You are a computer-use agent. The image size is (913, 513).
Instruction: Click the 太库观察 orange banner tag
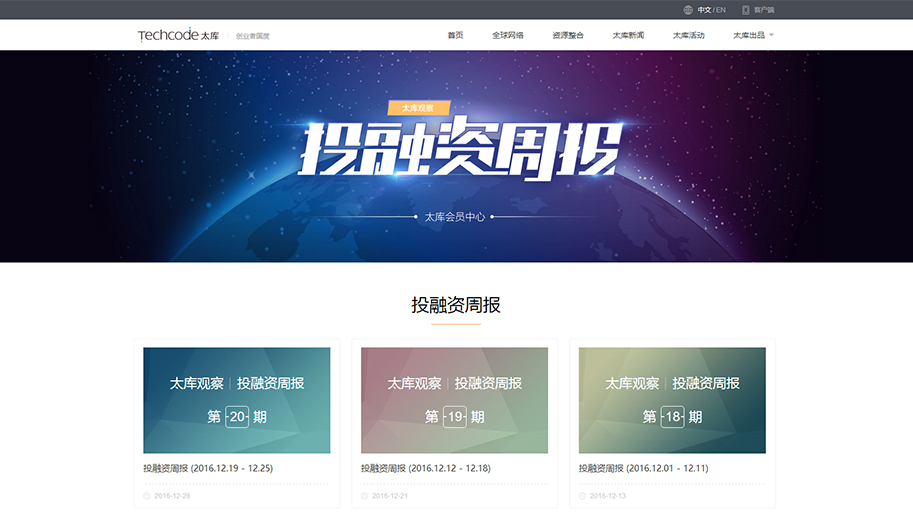(419, 108)
